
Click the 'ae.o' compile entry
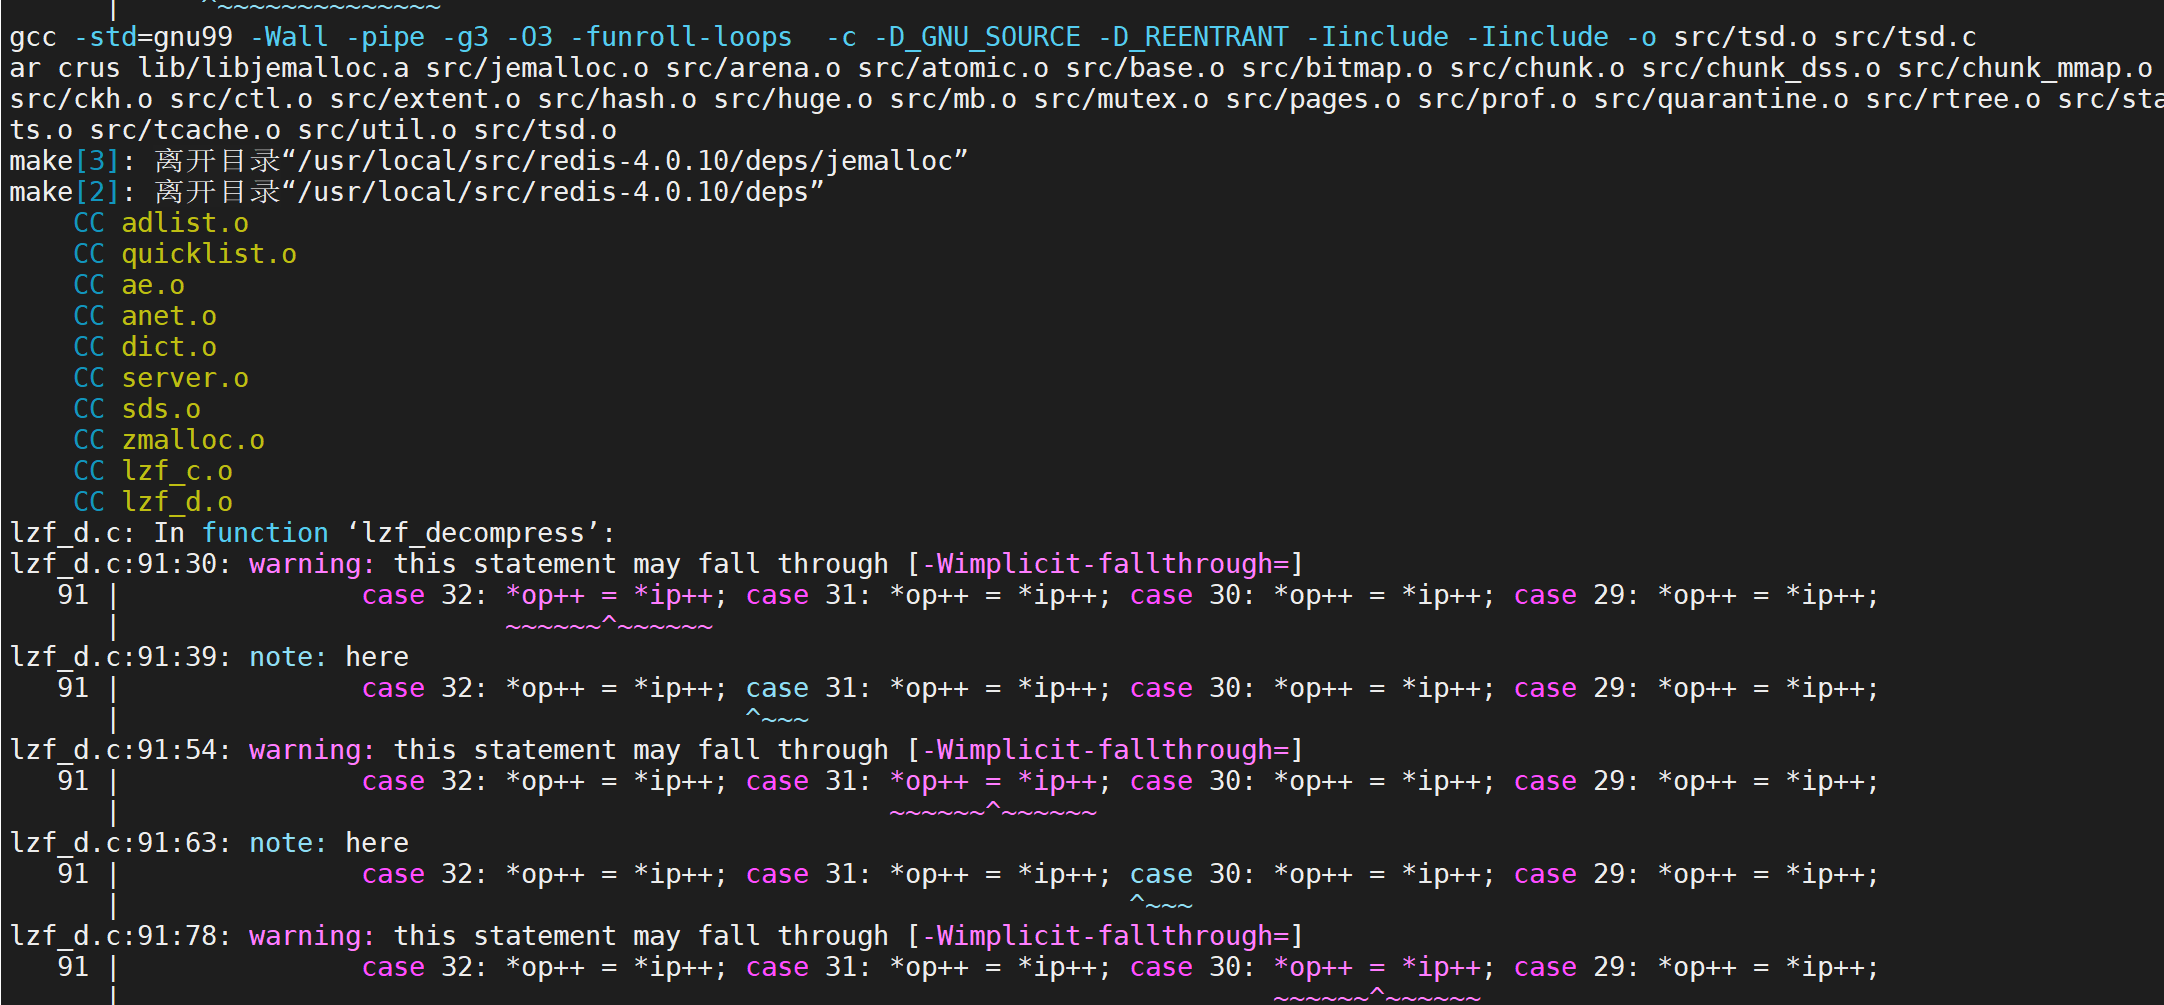click(x=153, y=286)
